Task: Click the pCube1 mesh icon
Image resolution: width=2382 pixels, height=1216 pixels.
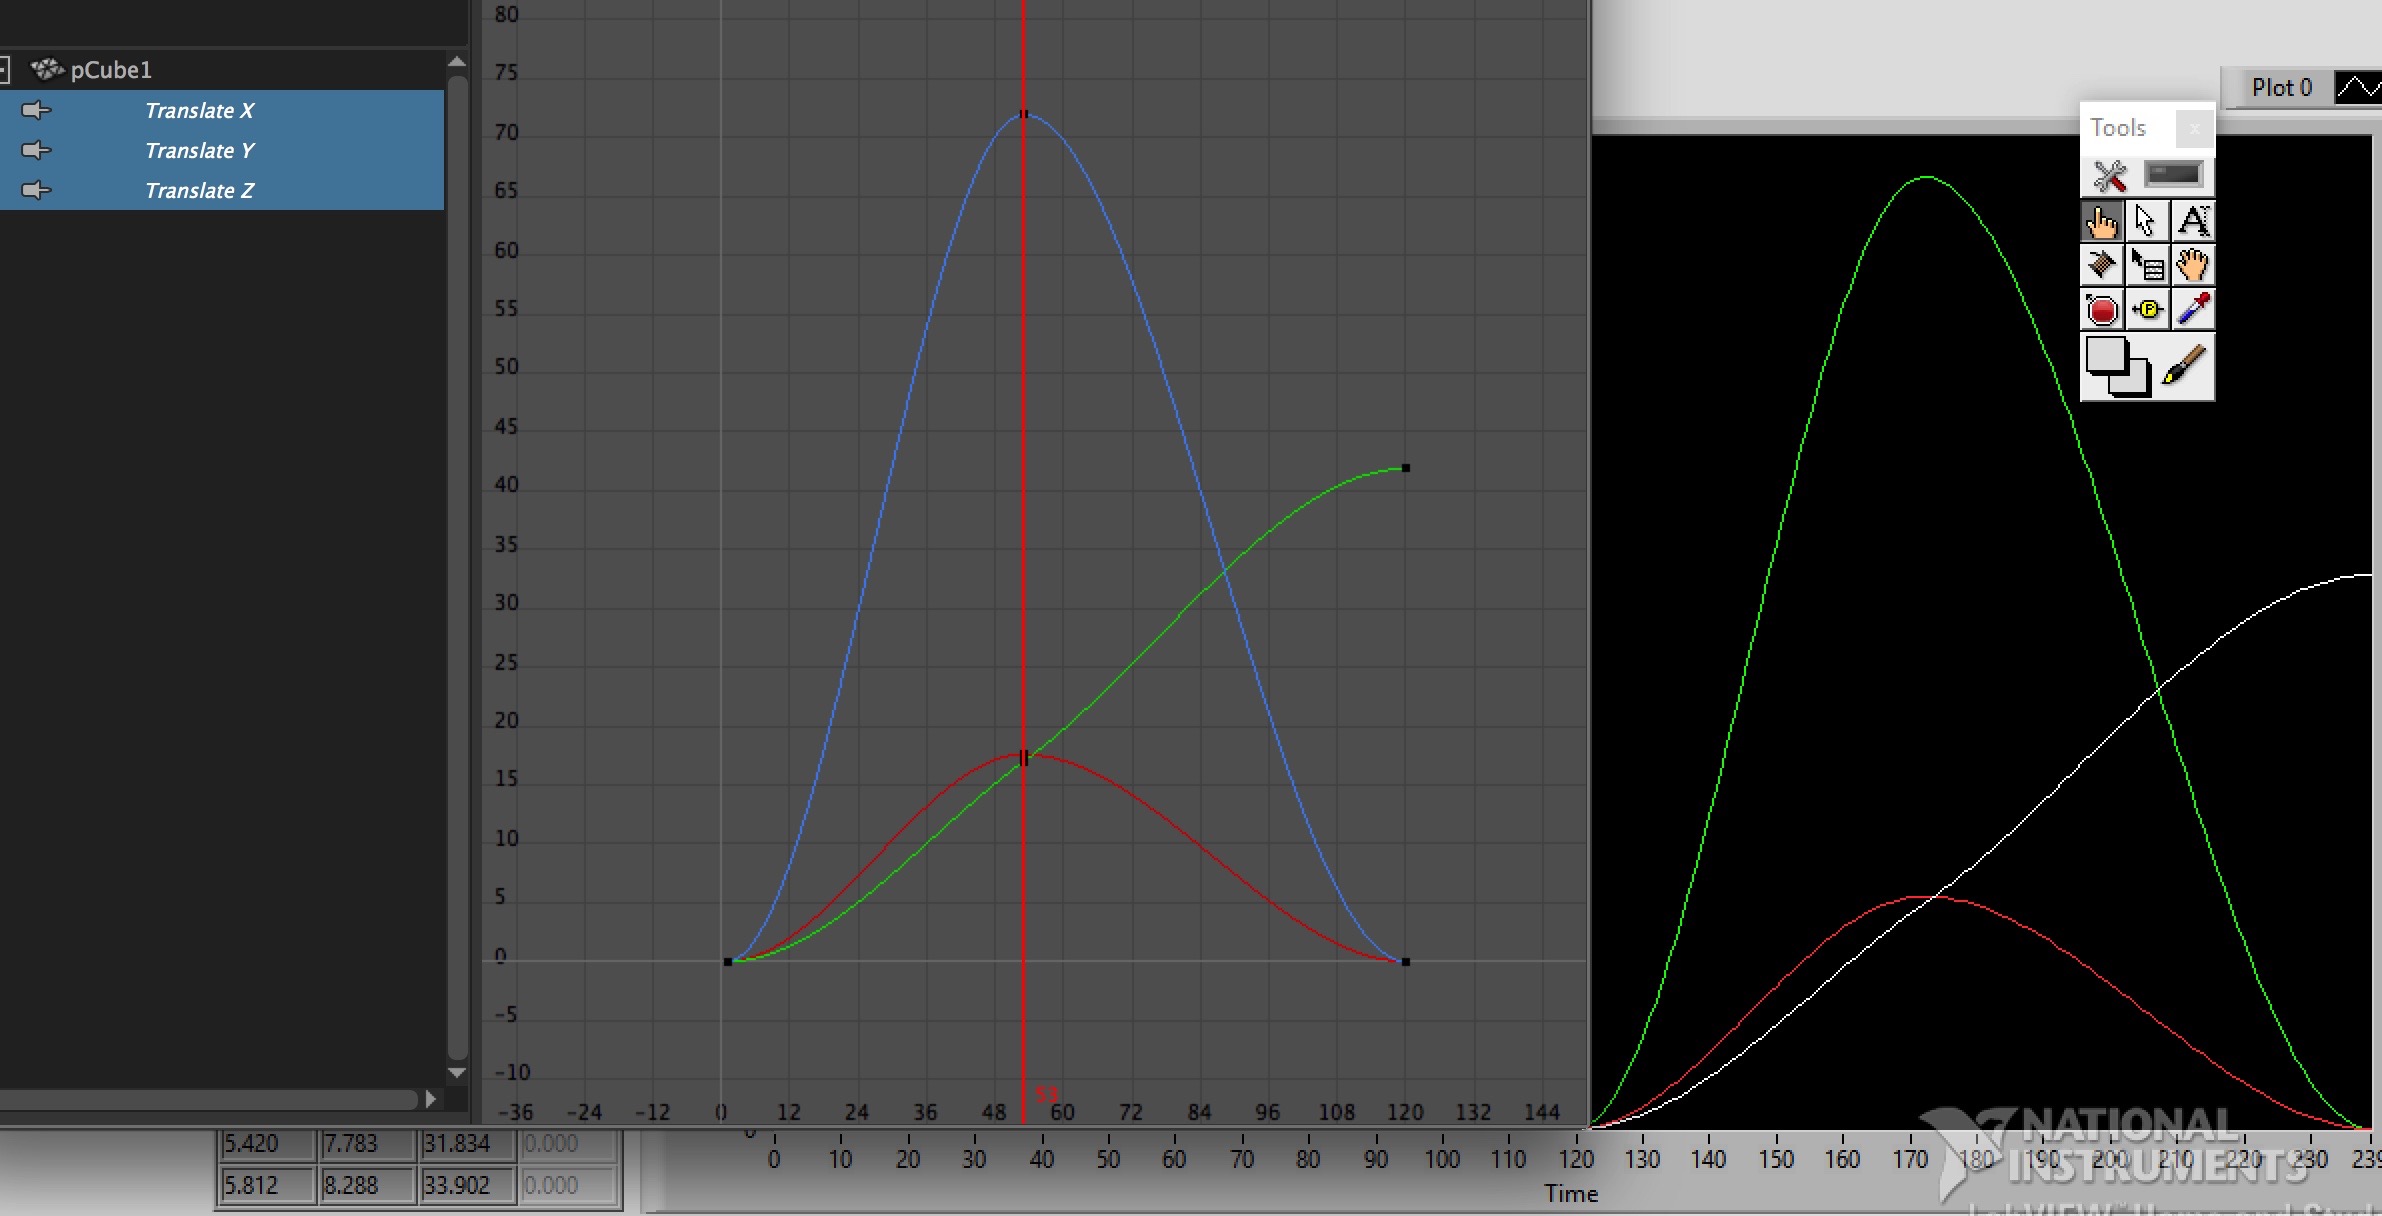Action: 47,69
